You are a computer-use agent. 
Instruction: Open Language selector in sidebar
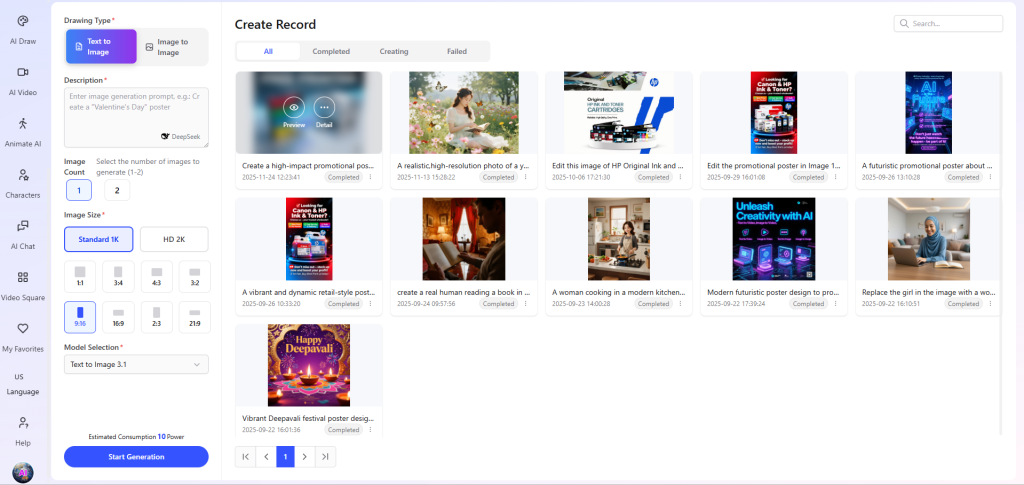click(22, 384)
